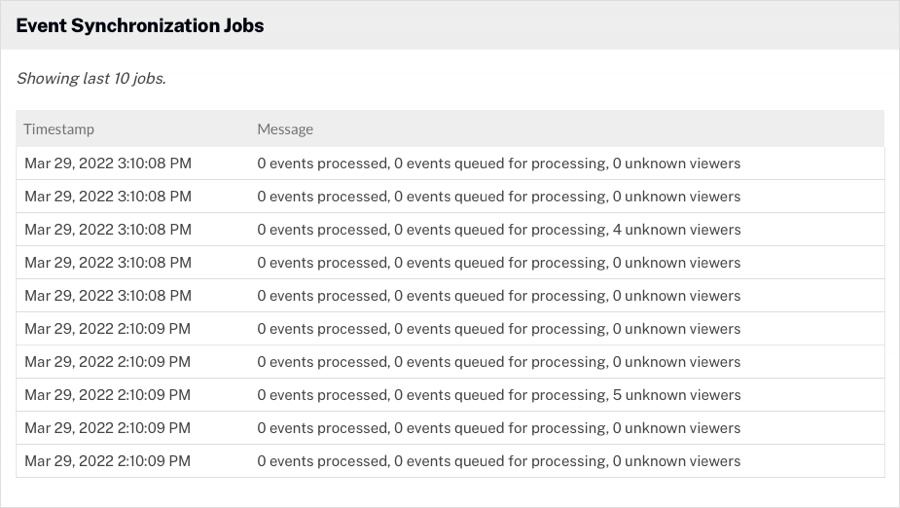Click the second-to-last row's timestamp
Viewport: 900px width, 508px height.
tap(108, 428)
